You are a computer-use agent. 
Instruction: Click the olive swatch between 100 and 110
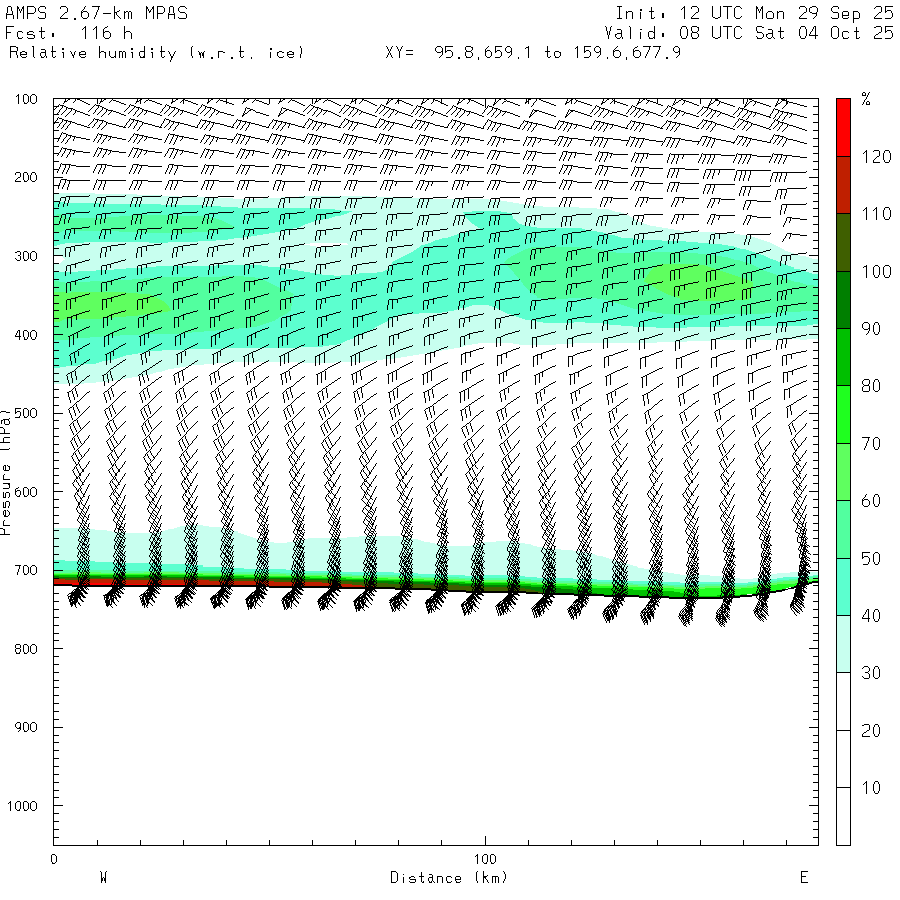pos(843,242)
